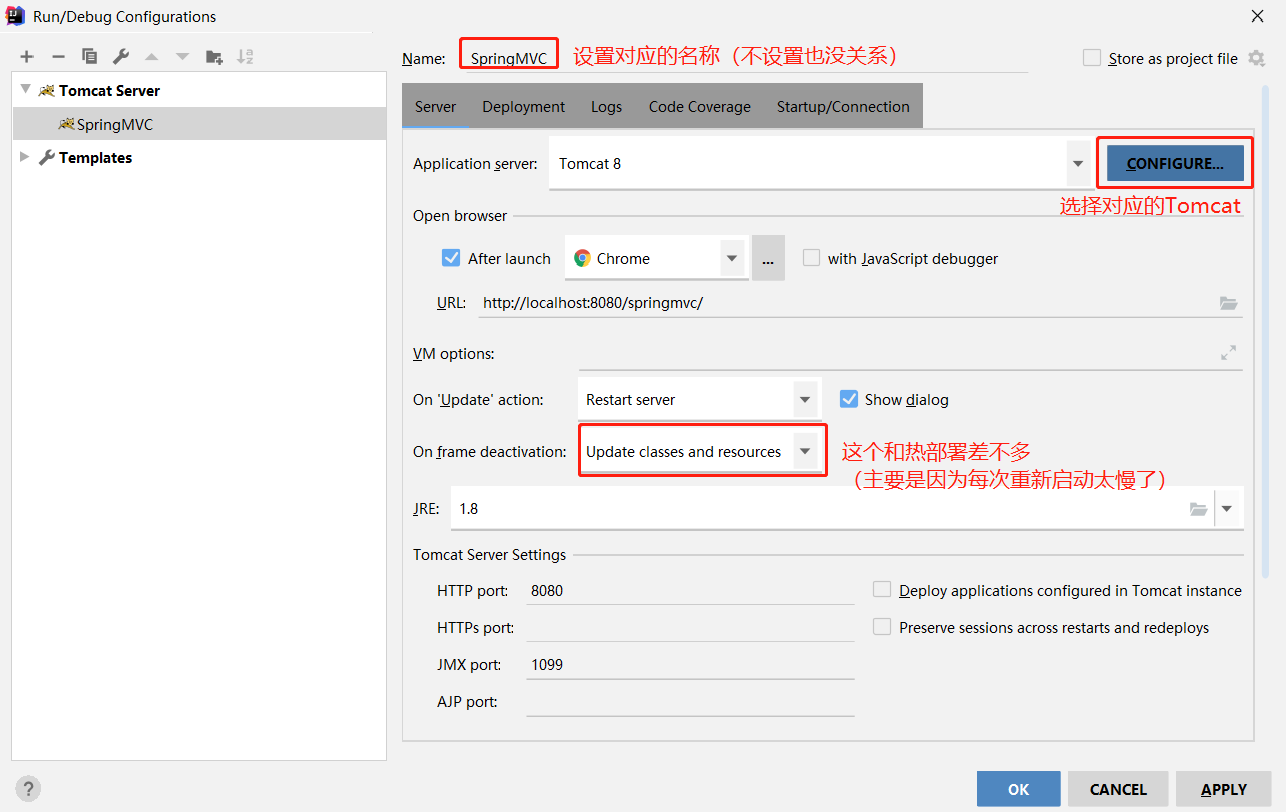This screenshot has width=1286, height=812.
Task: Click the JRE 1.8 input field
Action: tap(817, 508)
